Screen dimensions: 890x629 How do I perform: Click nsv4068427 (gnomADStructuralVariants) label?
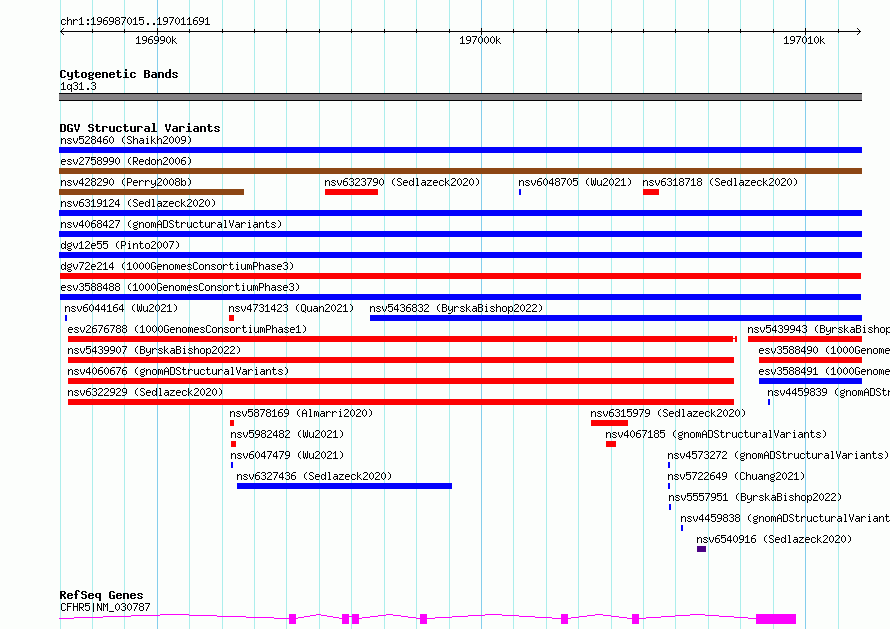click(x=171, y=224)
